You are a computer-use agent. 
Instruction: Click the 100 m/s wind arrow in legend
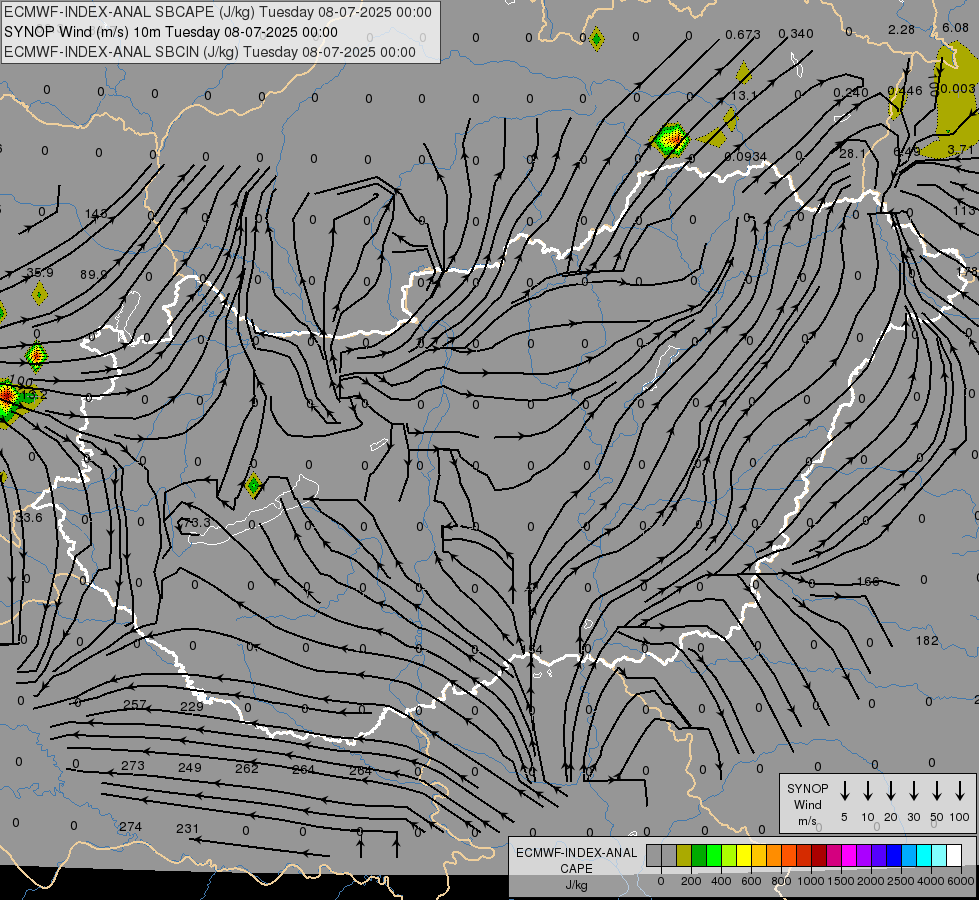tap(960, 790)
